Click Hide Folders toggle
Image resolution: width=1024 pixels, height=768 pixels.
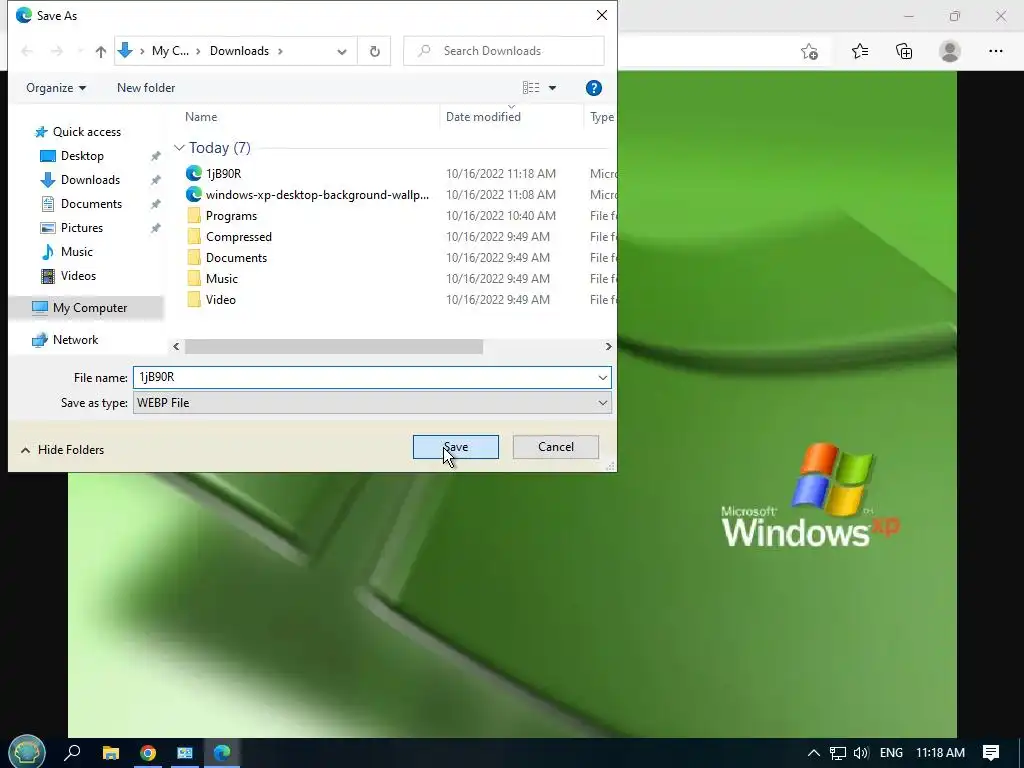[x=63, y=450]
